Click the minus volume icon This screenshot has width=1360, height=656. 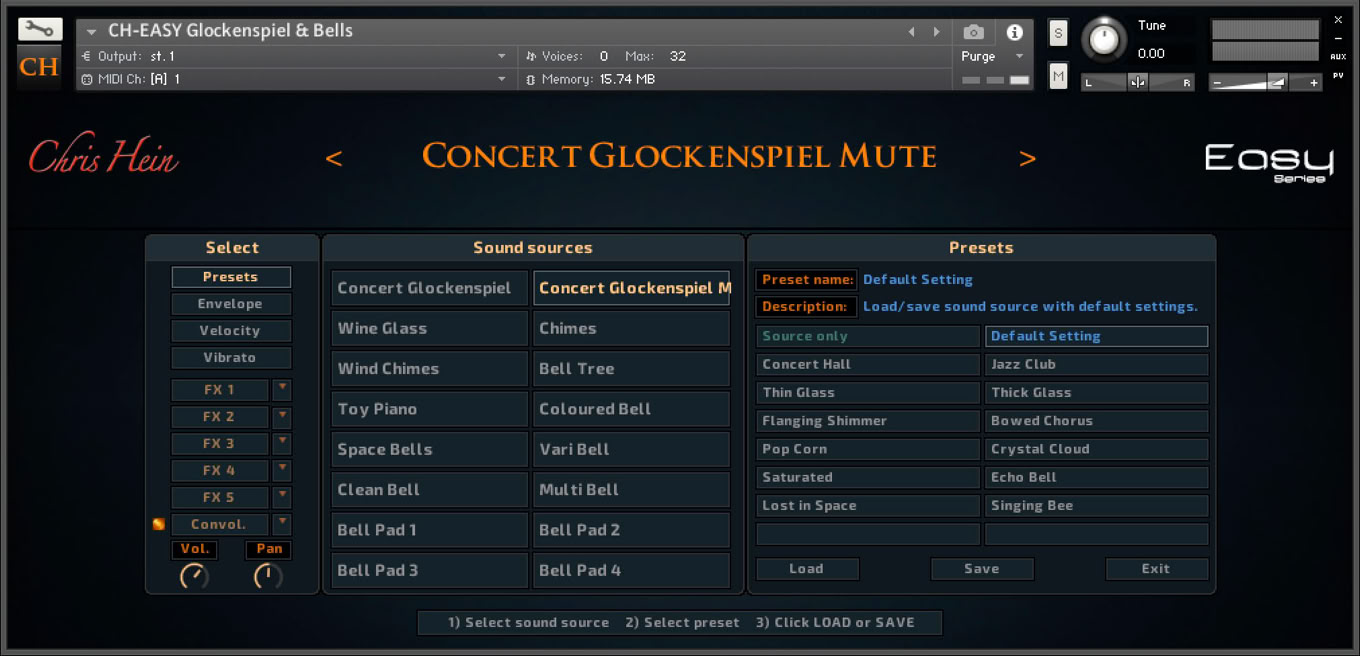tap(1217, 83)
